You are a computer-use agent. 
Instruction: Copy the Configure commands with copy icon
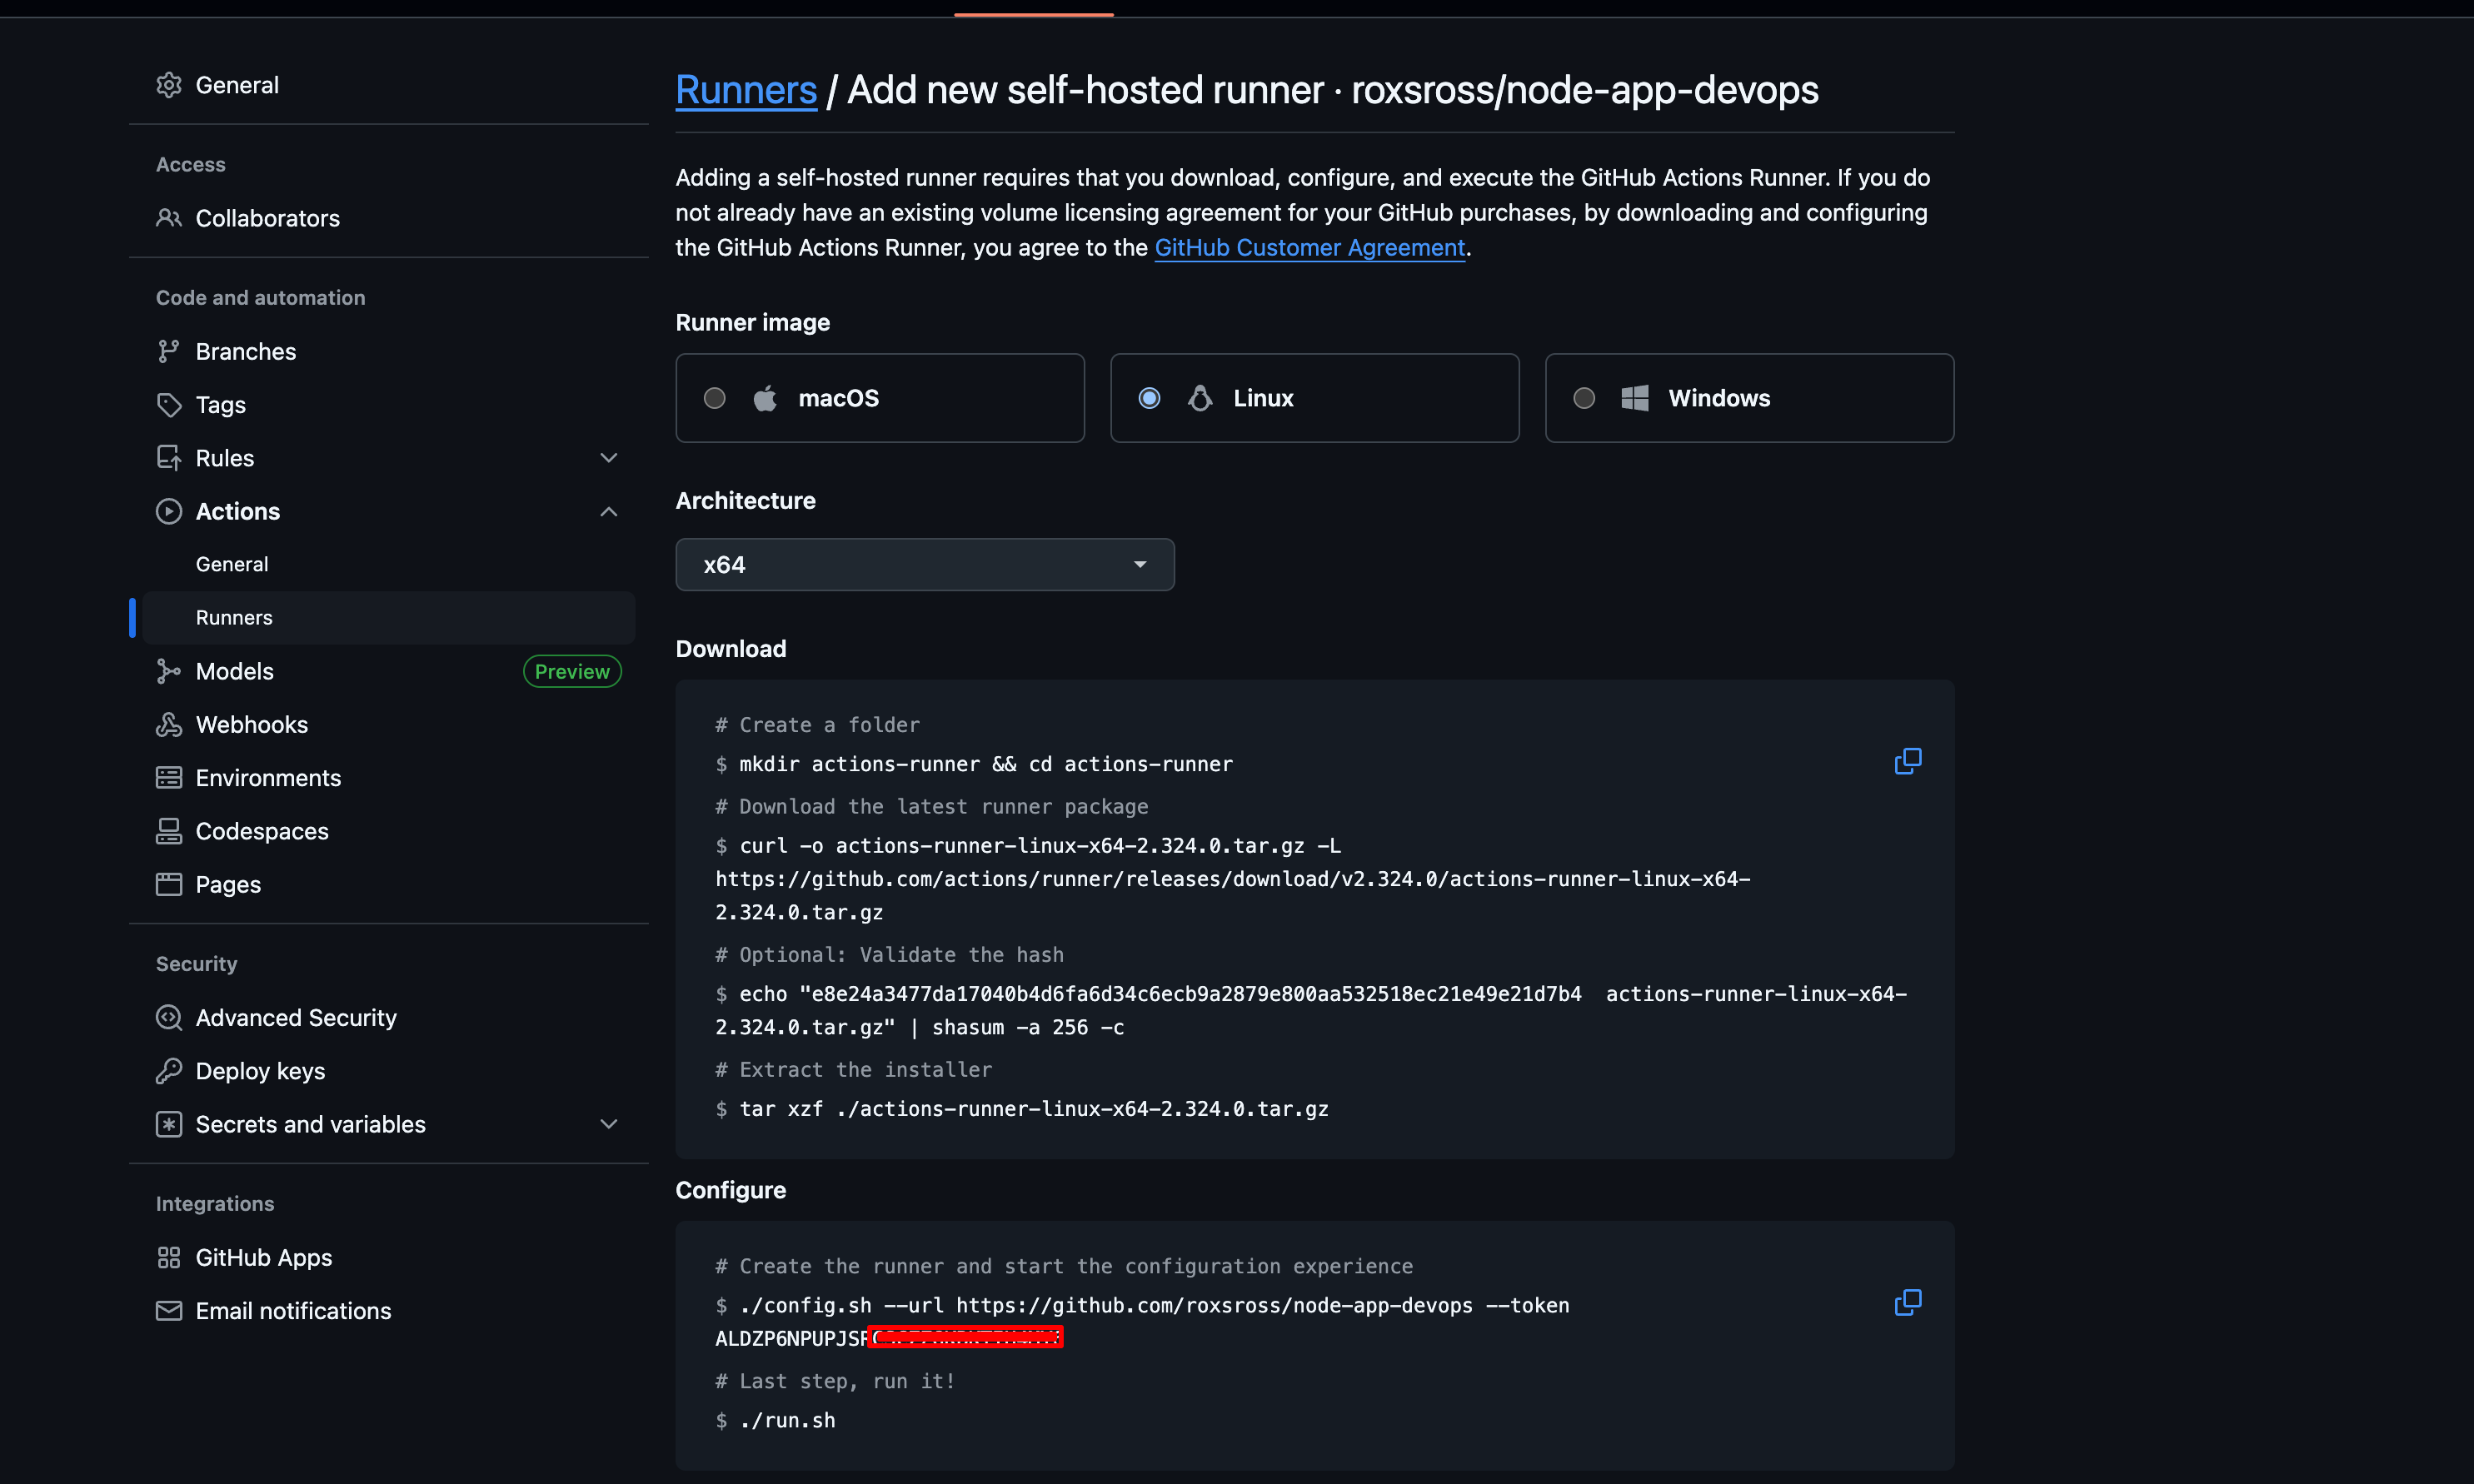point(1907,1302)
